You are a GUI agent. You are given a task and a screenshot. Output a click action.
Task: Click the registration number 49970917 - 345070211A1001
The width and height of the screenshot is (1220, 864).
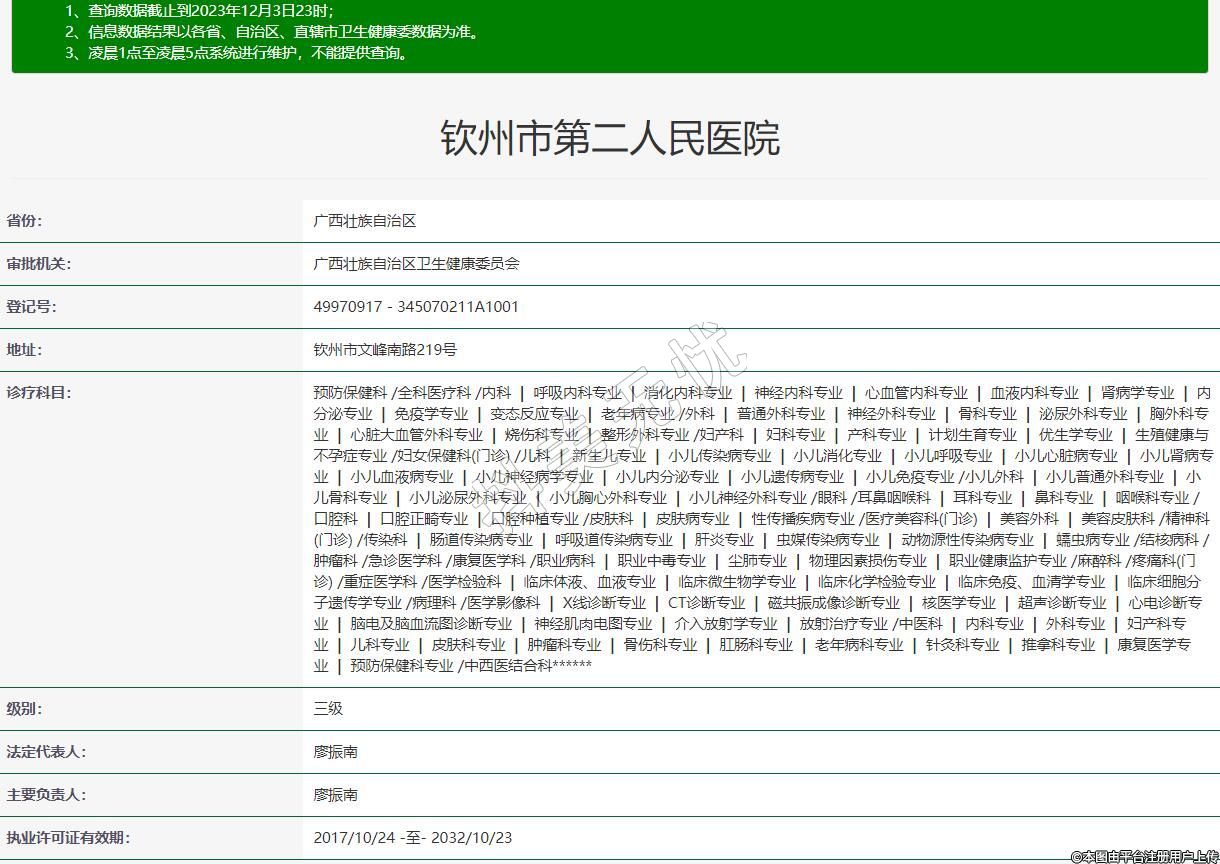pos(416,307)
